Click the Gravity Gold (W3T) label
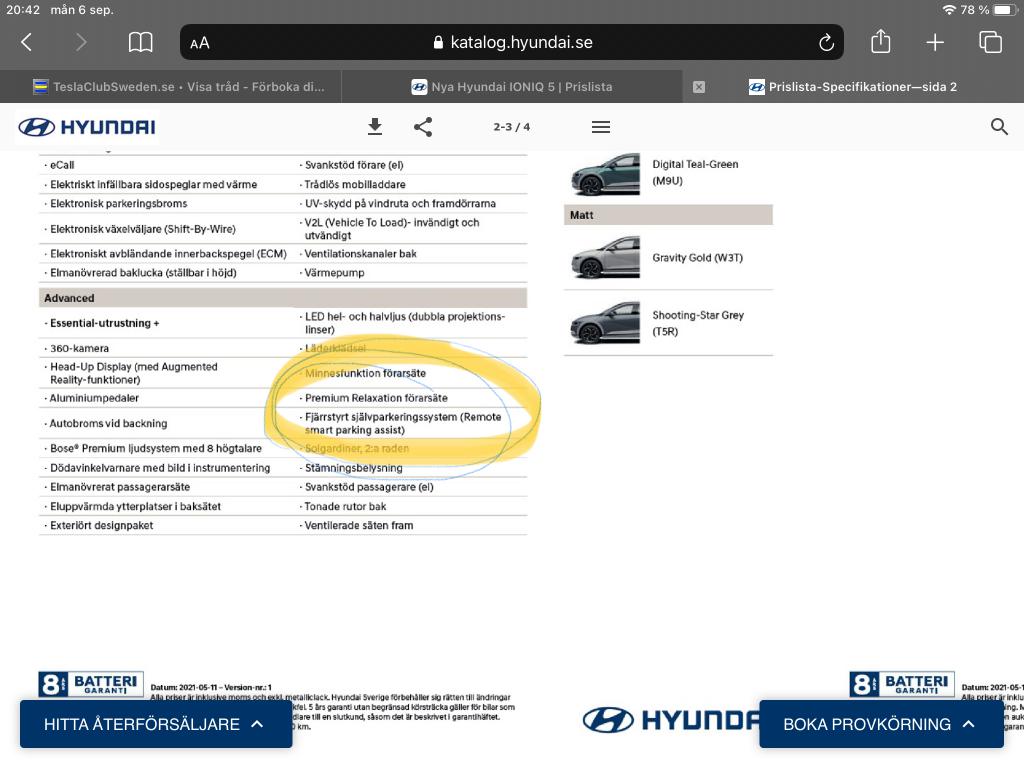1024x768 pixels. pyautogui.click(x=697, y=258)
